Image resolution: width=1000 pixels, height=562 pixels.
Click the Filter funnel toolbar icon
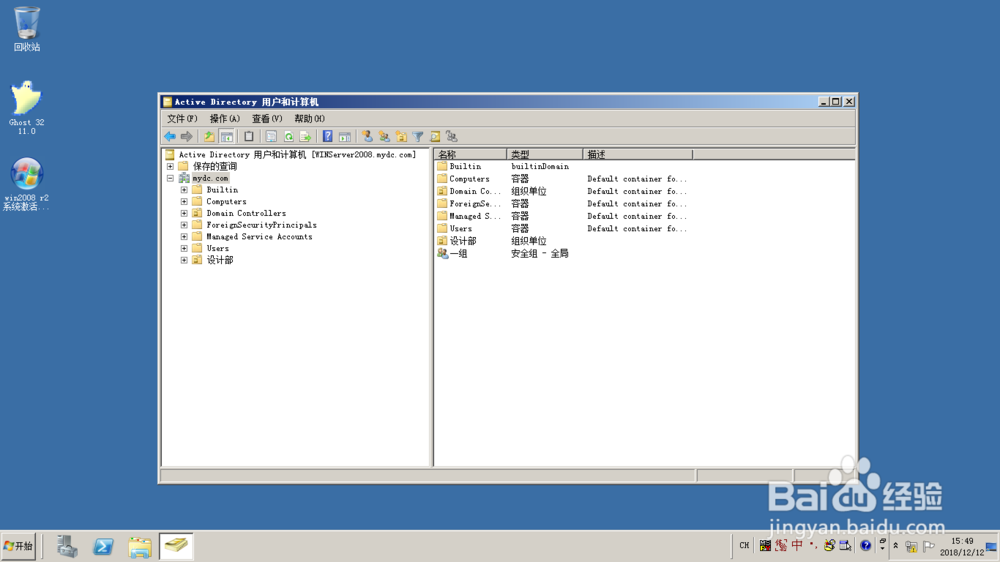[x=418, y=137]
